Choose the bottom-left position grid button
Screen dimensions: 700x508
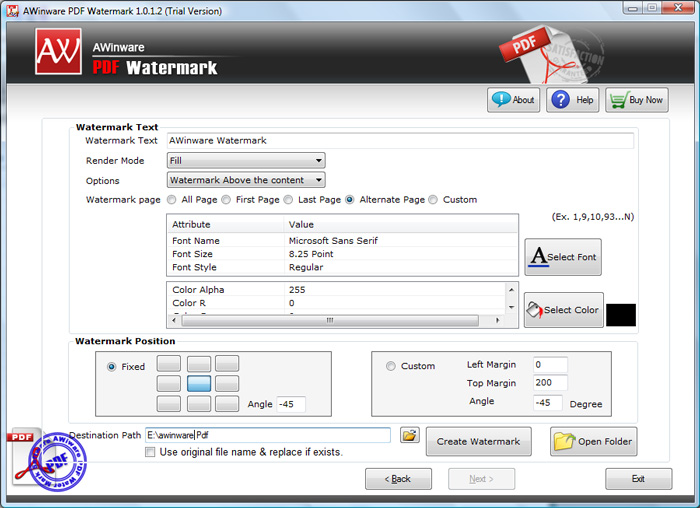click(169, 404)
